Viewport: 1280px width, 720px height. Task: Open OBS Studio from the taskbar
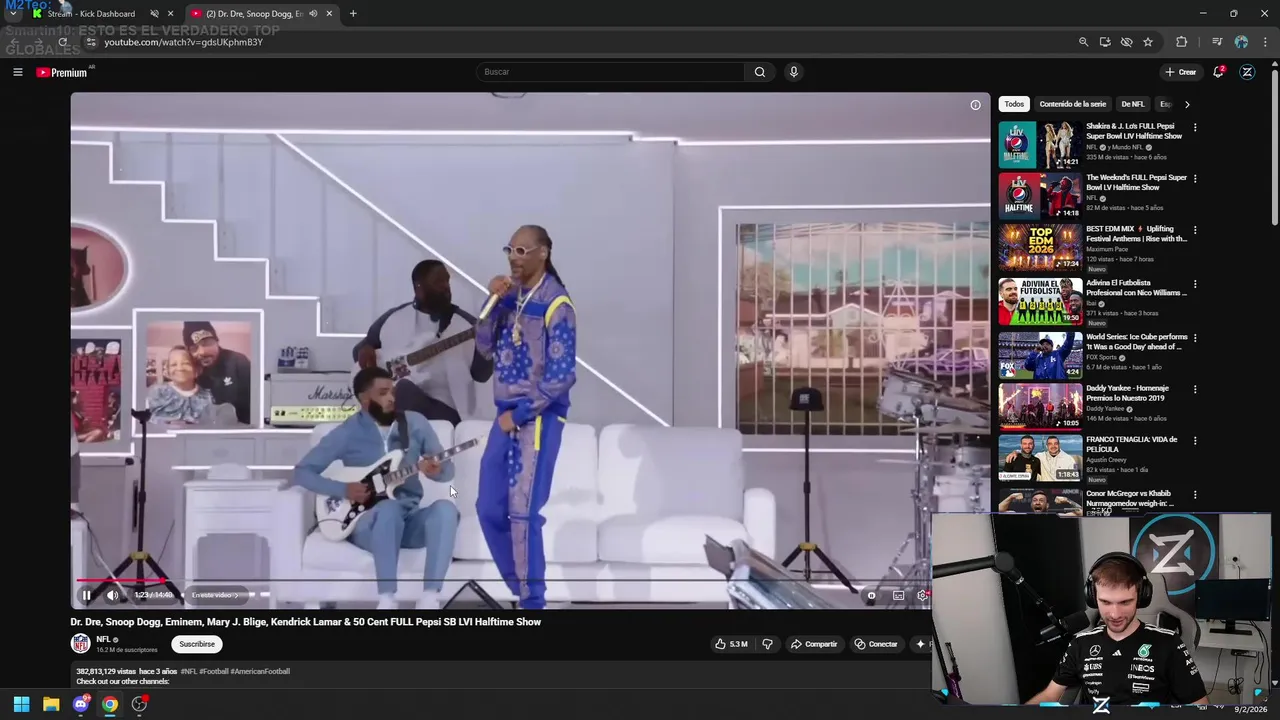pos(139,704)
